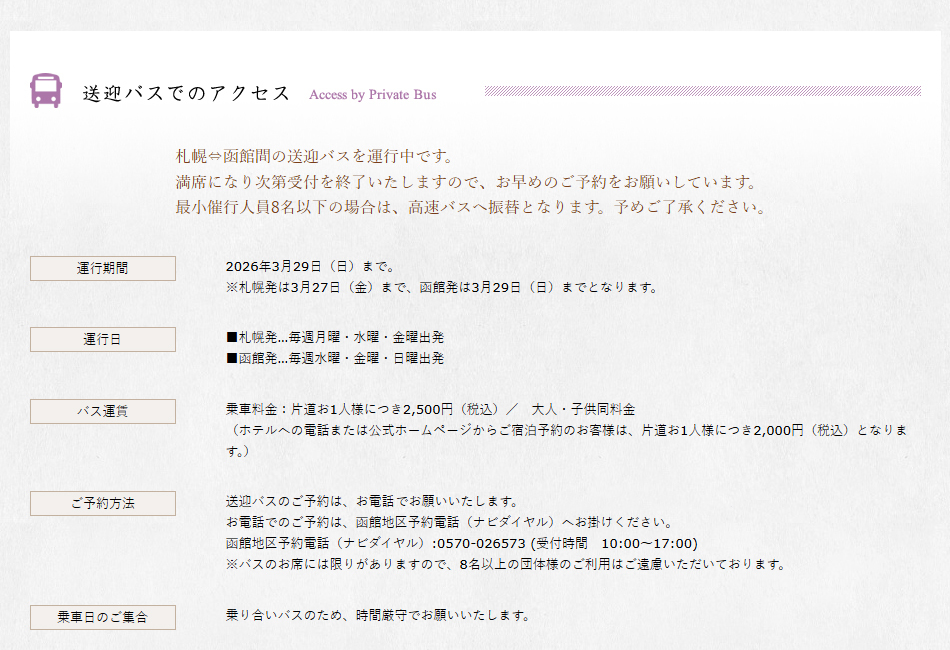Image resolution: width=950 pixels, height=650 pixels.
Task: Click the line ■札幌発…毎週月曜・水曜・金曜出発
Action: (x=335, y=337)
